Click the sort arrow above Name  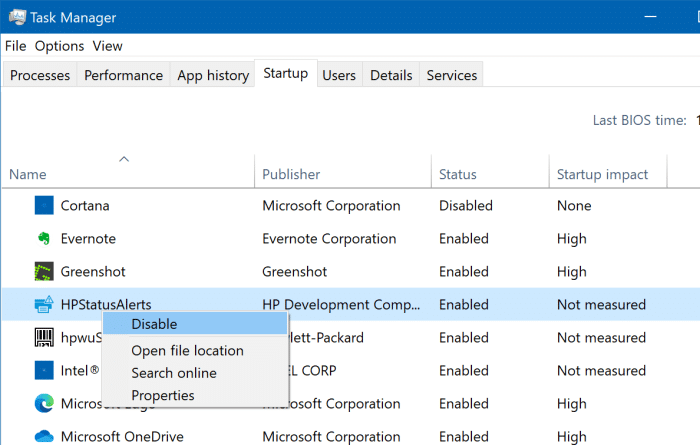(x=124, y=159)
